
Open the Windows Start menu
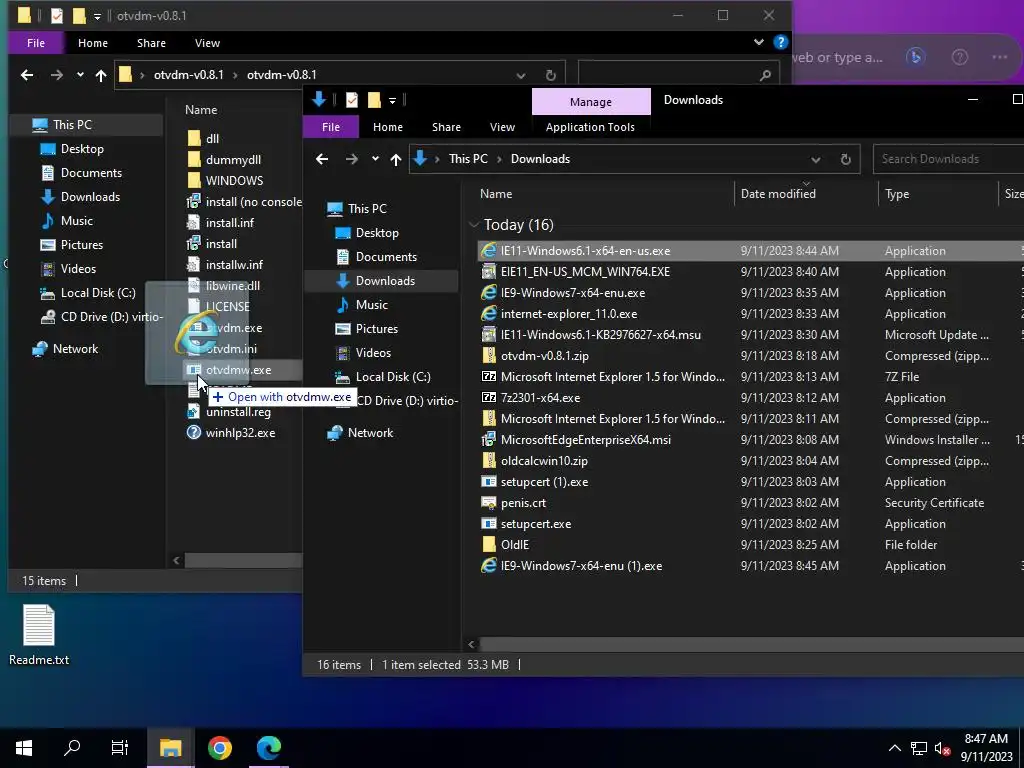[24, 748]
